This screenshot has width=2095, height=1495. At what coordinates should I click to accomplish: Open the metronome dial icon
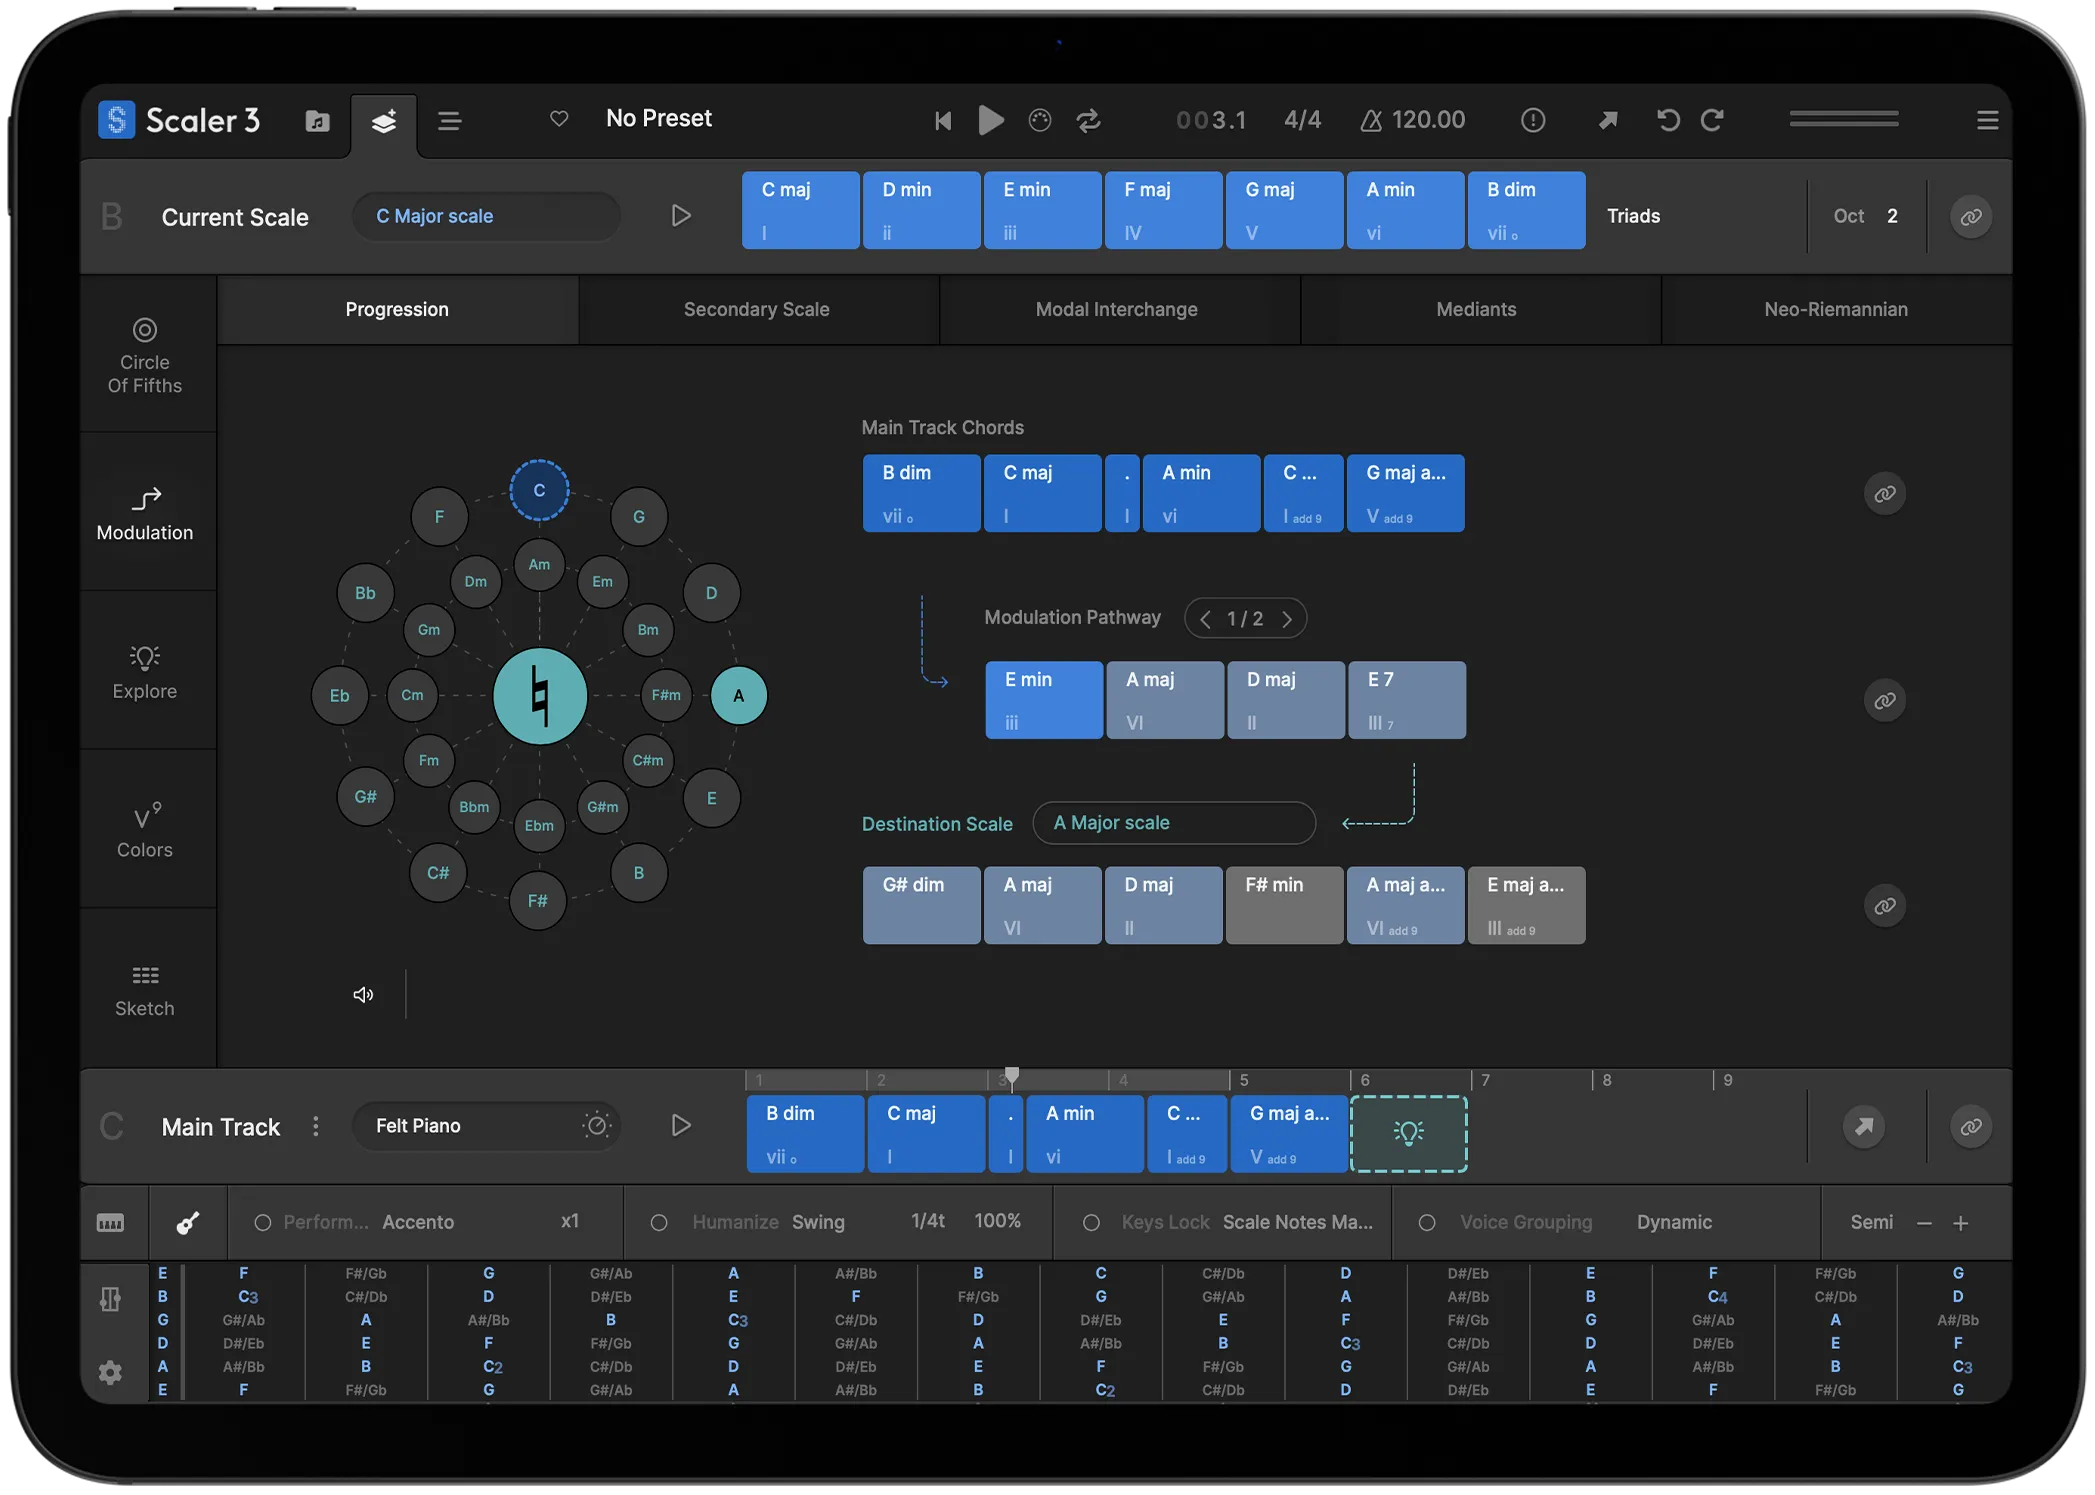point(1040,121)
